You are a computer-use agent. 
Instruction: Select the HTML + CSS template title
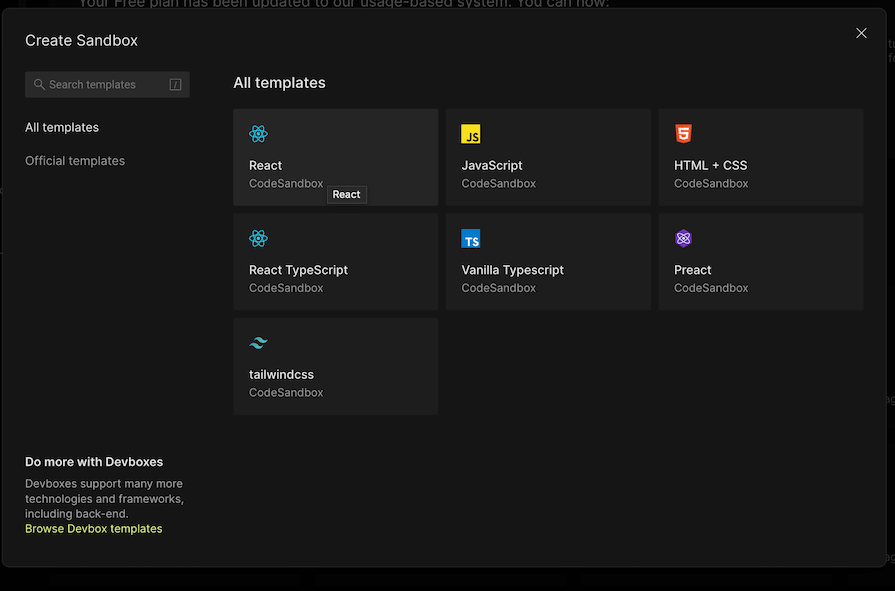point(710,166)
